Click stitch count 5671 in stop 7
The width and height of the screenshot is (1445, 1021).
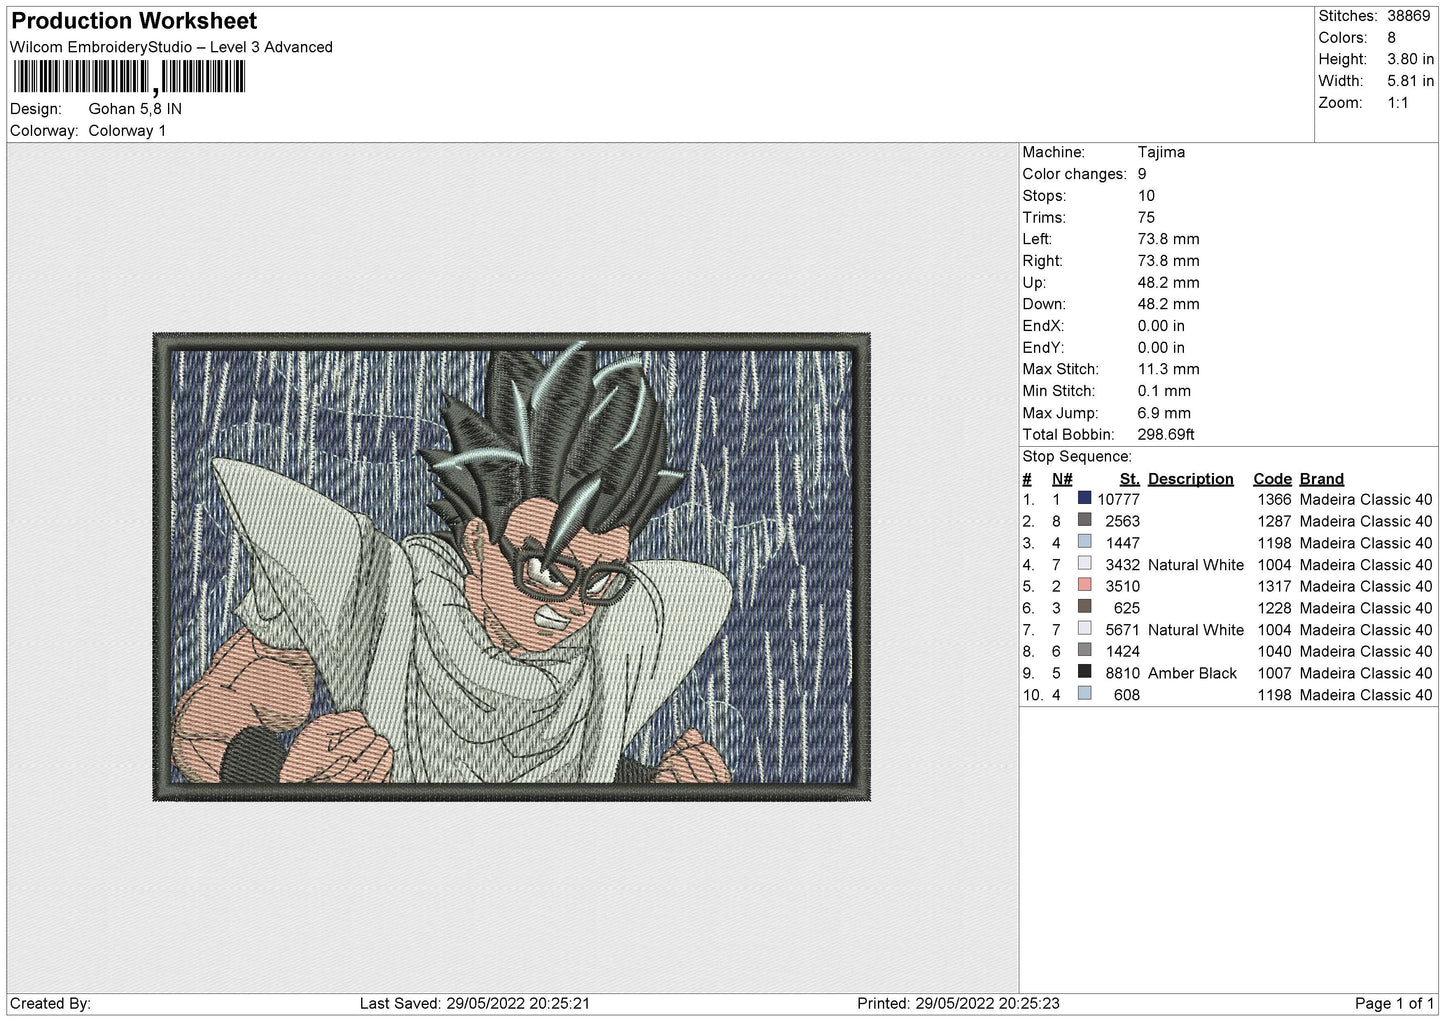[1122, 630]
